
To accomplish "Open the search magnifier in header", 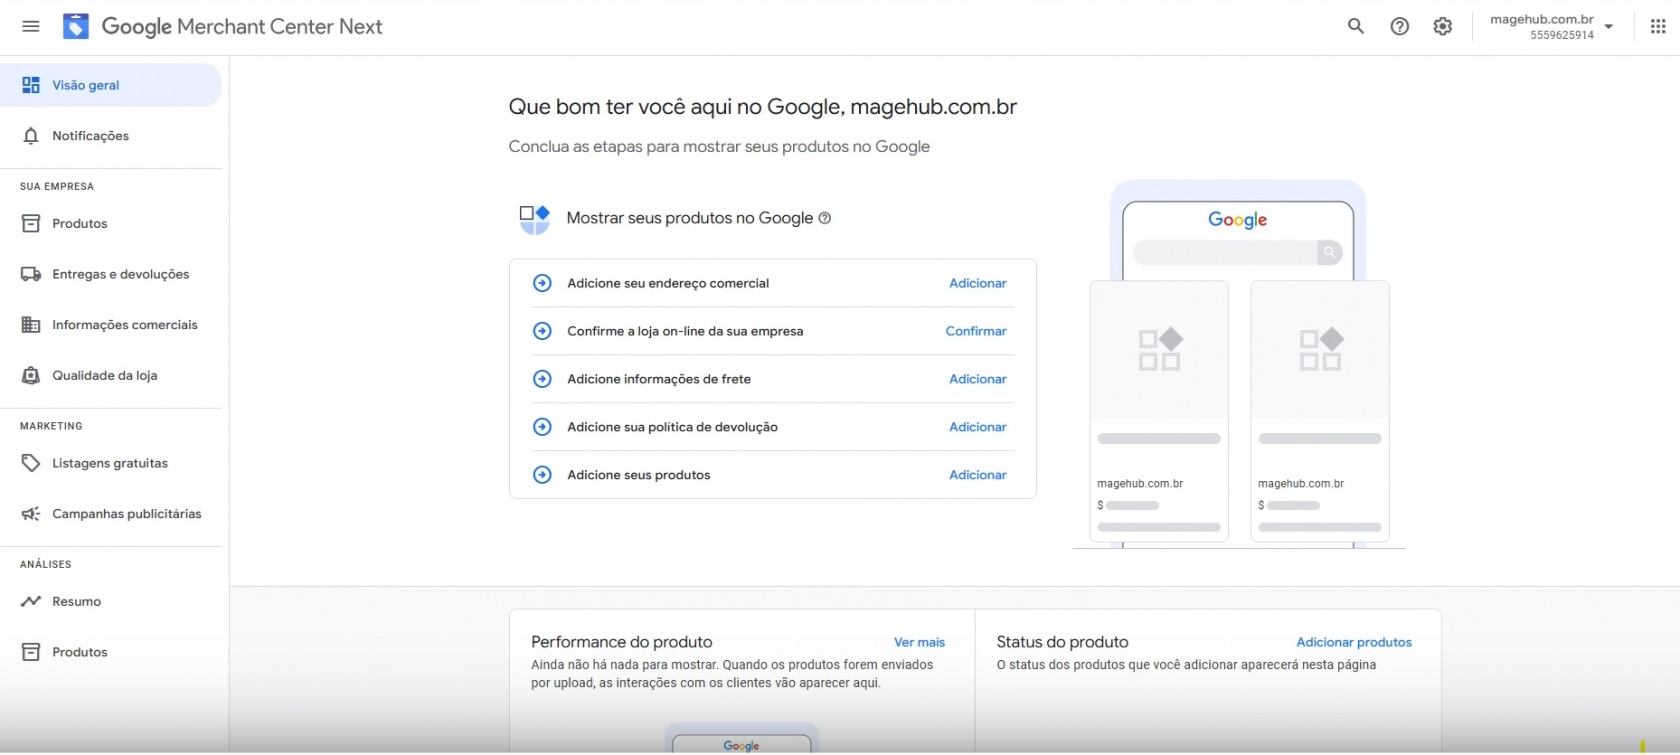I will click(1356, 26).
